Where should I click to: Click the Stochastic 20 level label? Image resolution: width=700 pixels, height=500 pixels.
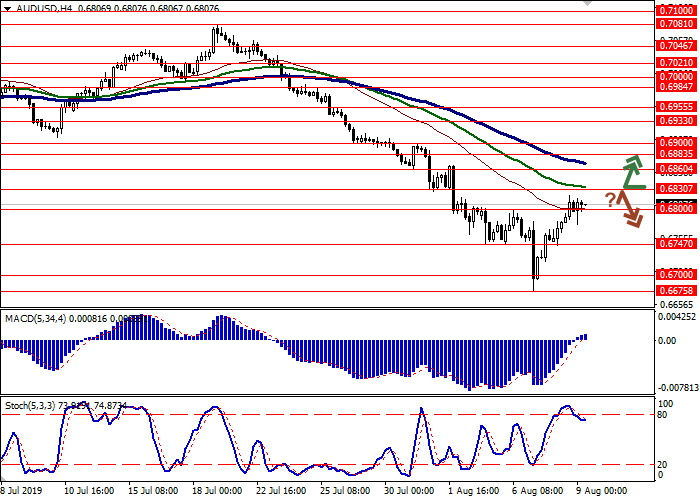(x=662, y=464)
